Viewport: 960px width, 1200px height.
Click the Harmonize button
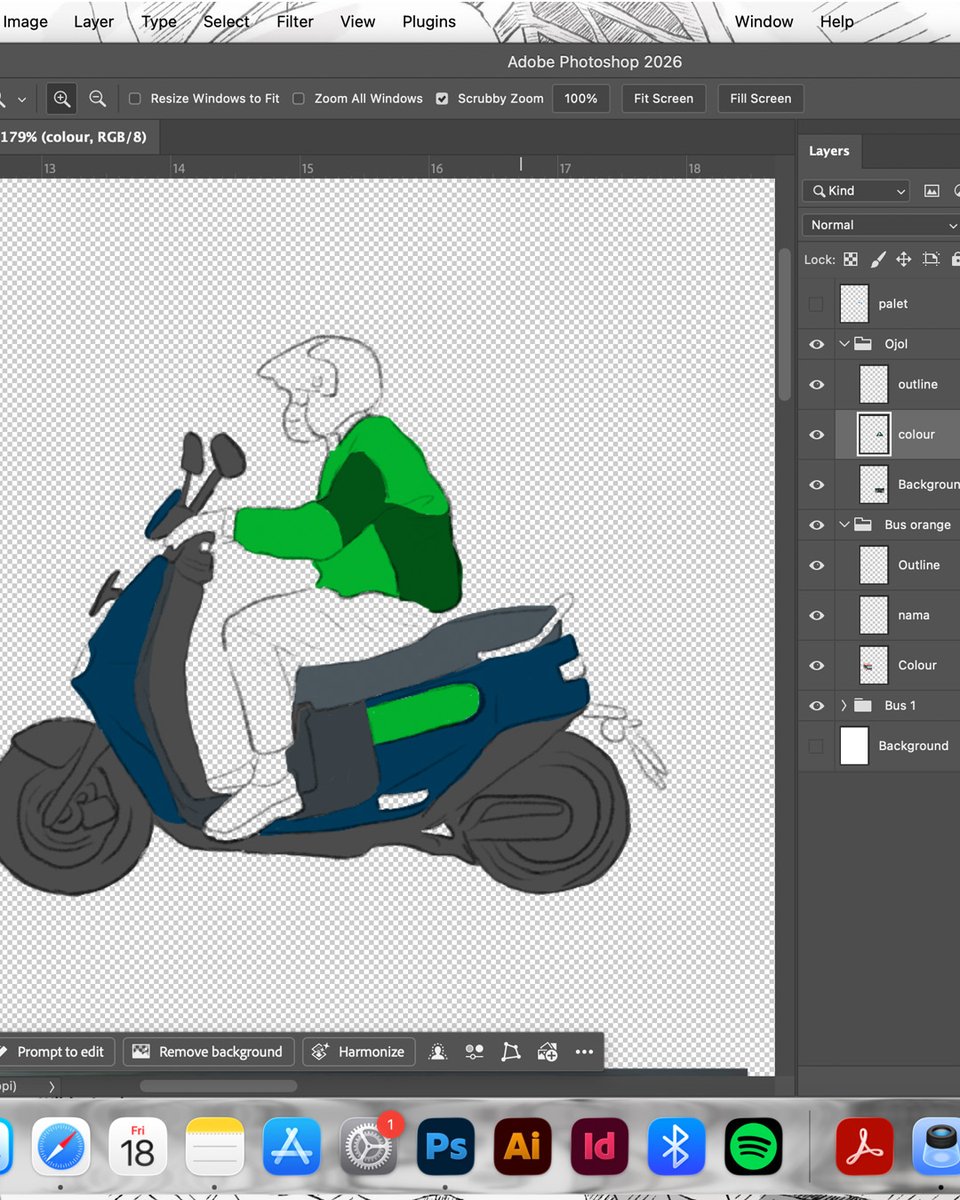pos(358,1051)
